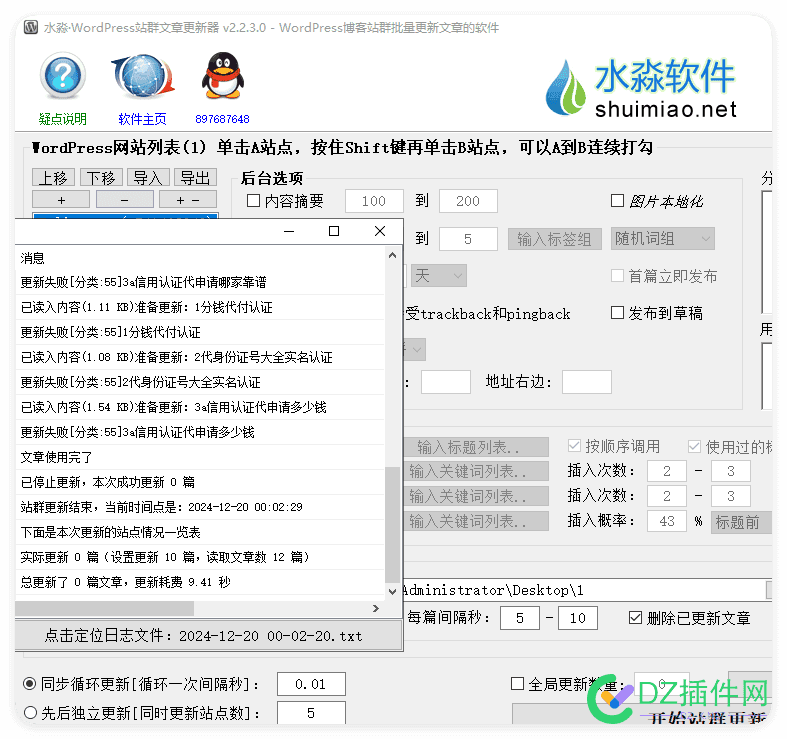Image resolution: width=787 pixels, height=739 pixels.
Task: Click the 导出 button
Action: [x=195, y=178]
